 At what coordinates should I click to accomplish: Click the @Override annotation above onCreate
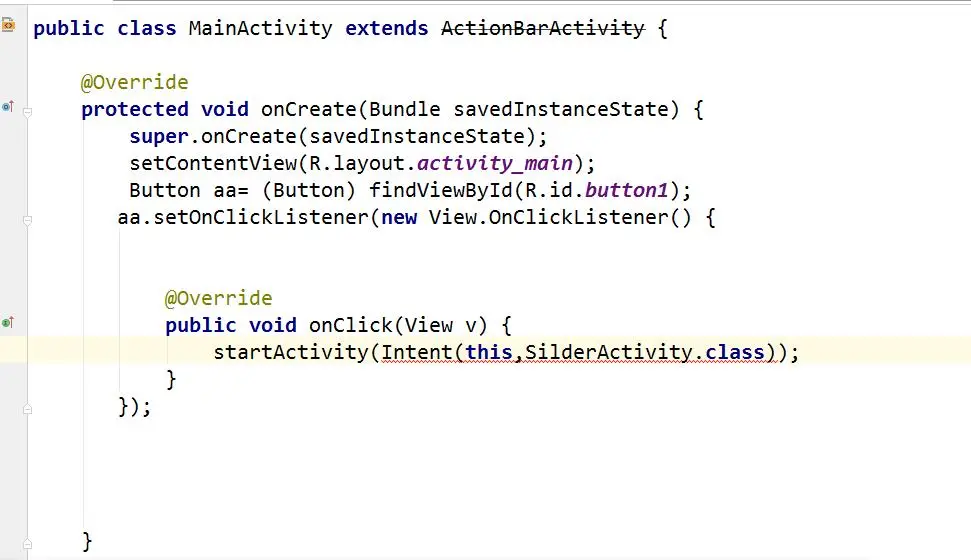pos(134,82)
